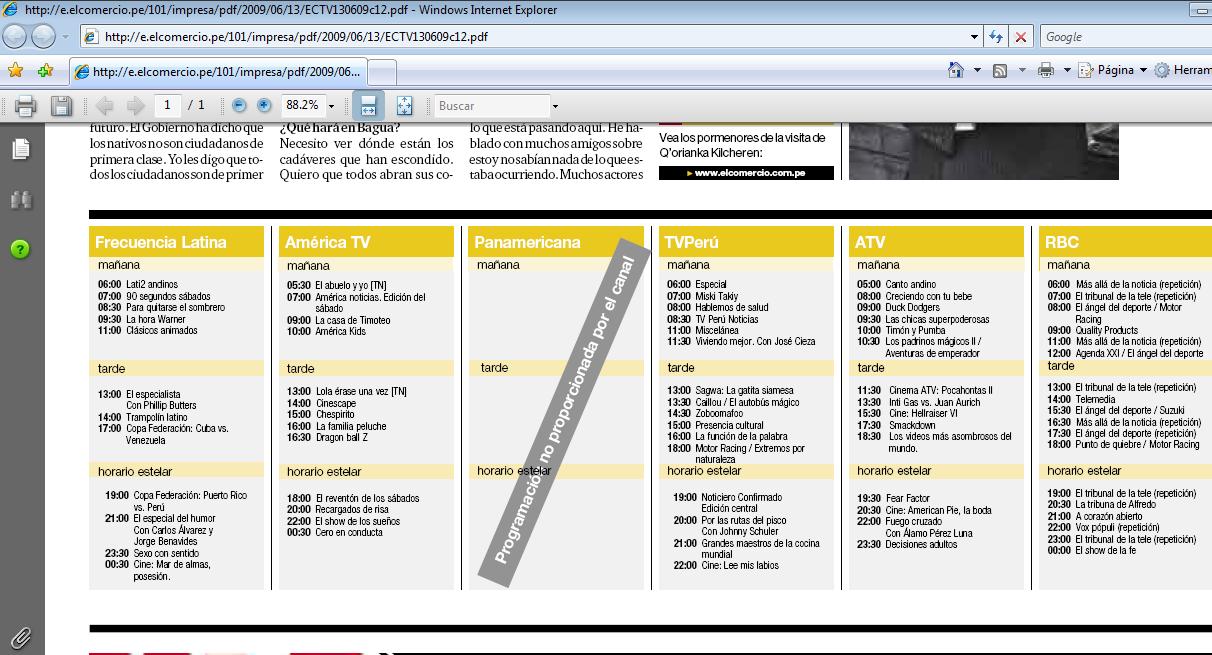Viewport: 1212px width, 655px height.
Task: Open recent pages dropdown beside forward button
Action: tap(65, 37)
